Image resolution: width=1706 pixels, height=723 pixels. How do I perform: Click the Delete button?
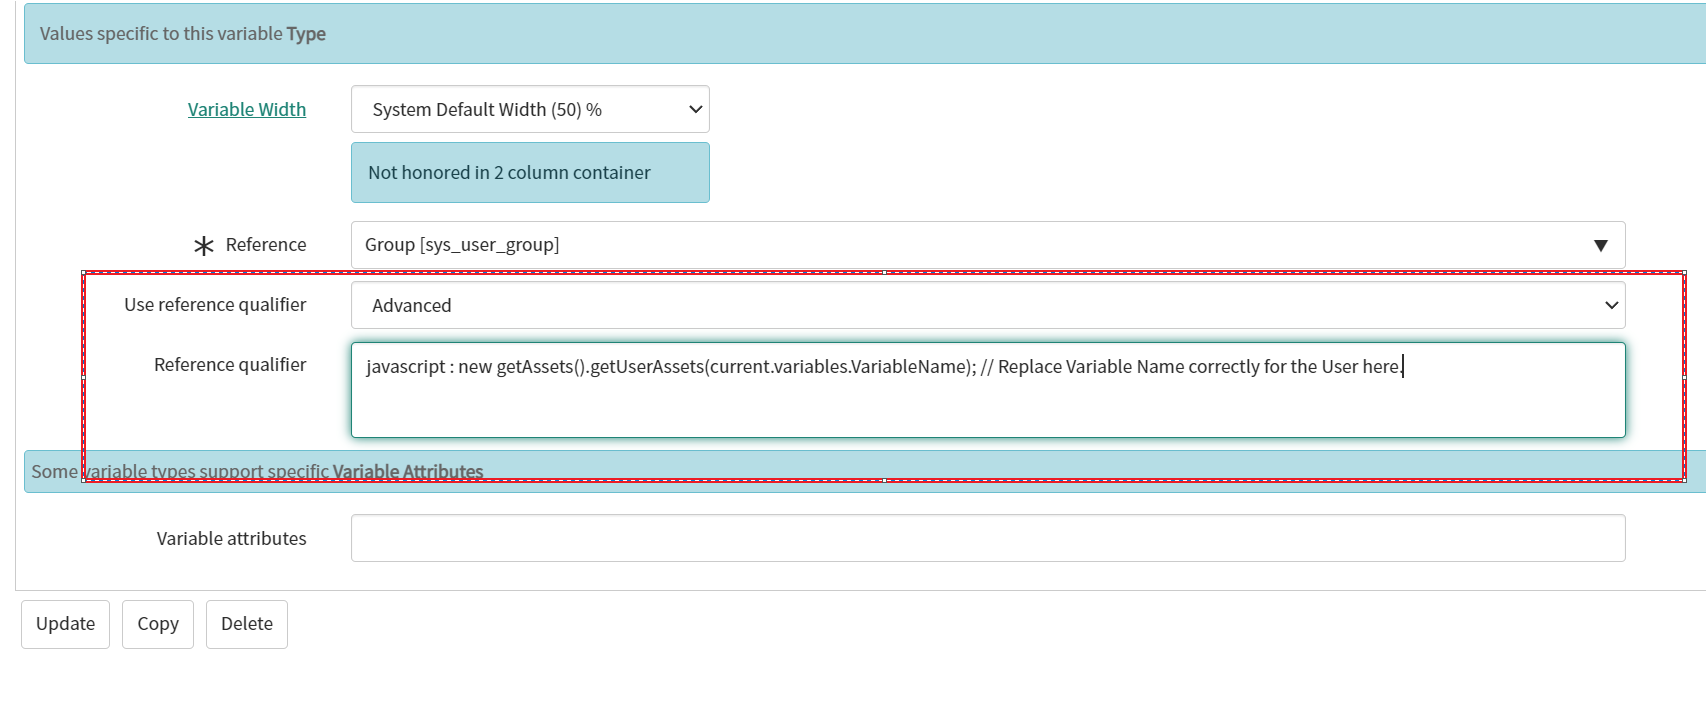coord(247,624)
